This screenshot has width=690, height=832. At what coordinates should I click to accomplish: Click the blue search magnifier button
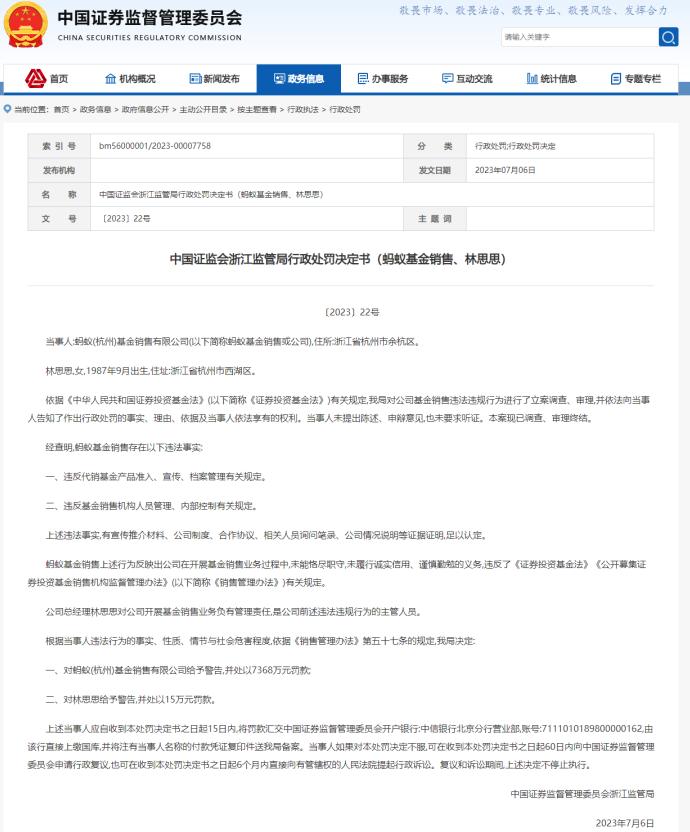[668, 37]
